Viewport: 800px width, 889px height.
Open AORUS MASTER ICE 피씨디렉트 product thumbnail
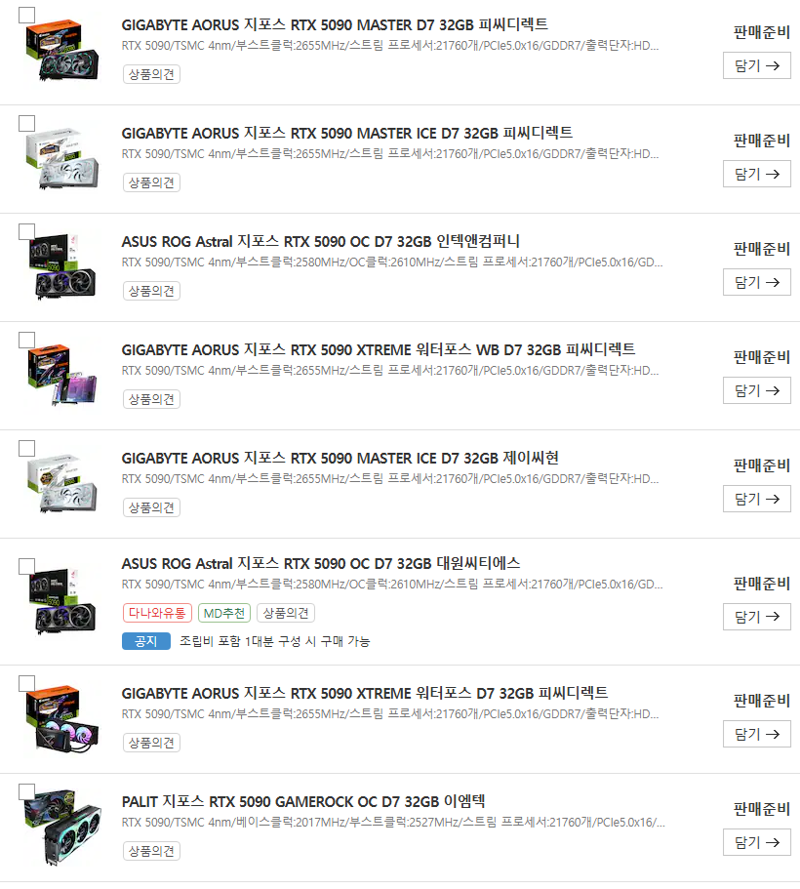click(62, 159)
